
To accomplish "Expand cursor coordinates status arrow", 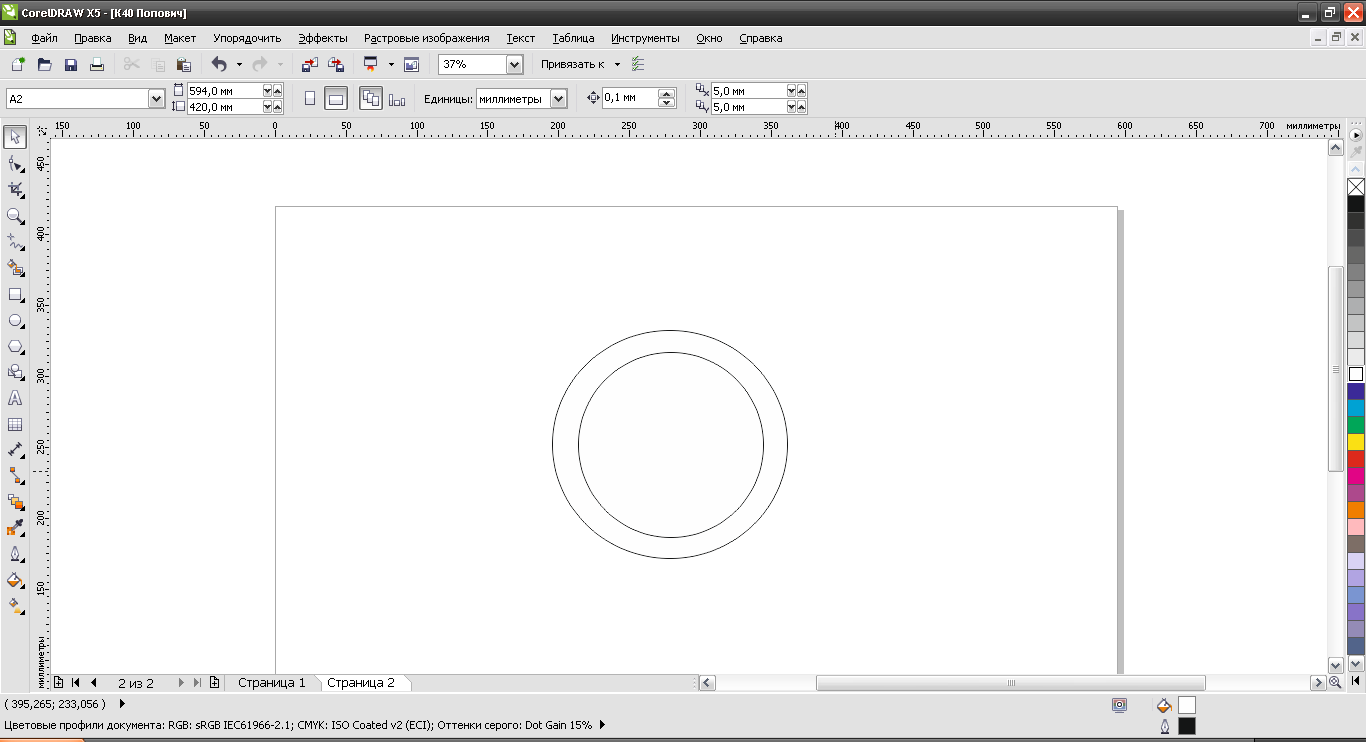I will pos(122,704).
